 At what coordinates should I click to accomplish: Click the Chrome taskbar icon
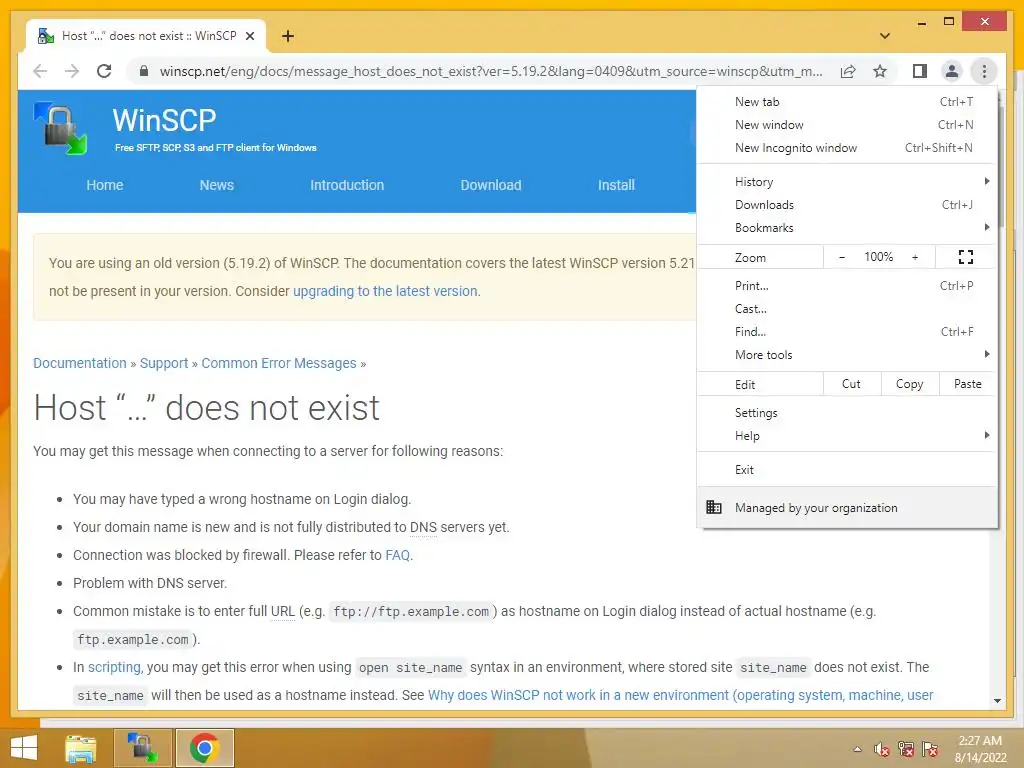pos(204,748)
